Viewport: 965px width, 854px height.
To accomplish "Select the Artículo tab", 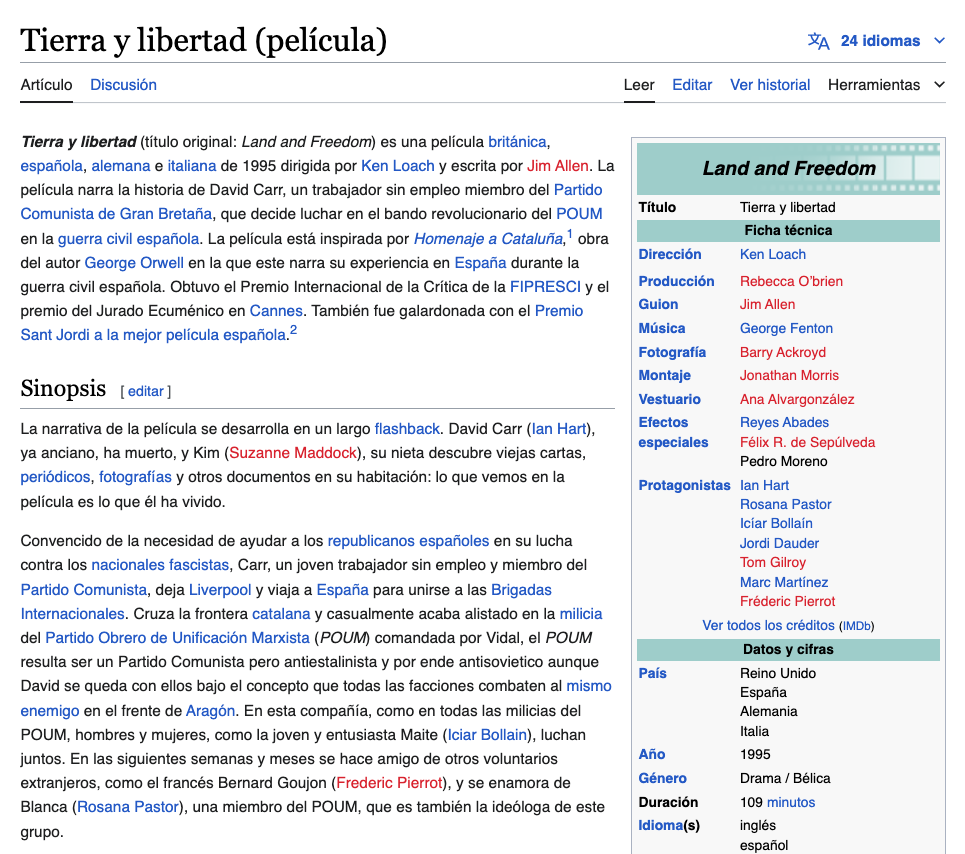I will click(x=46, y=85).
